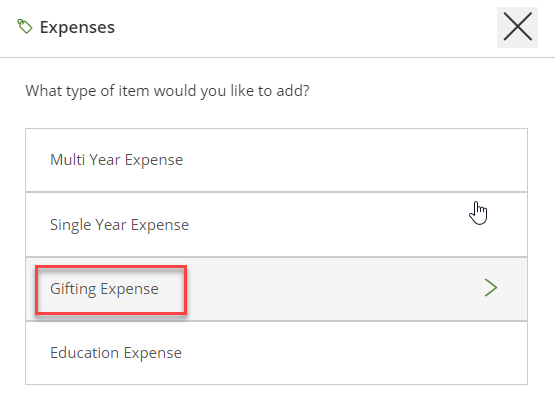Add an Education Expense item
This screenshot has height=415, width=555.
click(x=276, y=353)
